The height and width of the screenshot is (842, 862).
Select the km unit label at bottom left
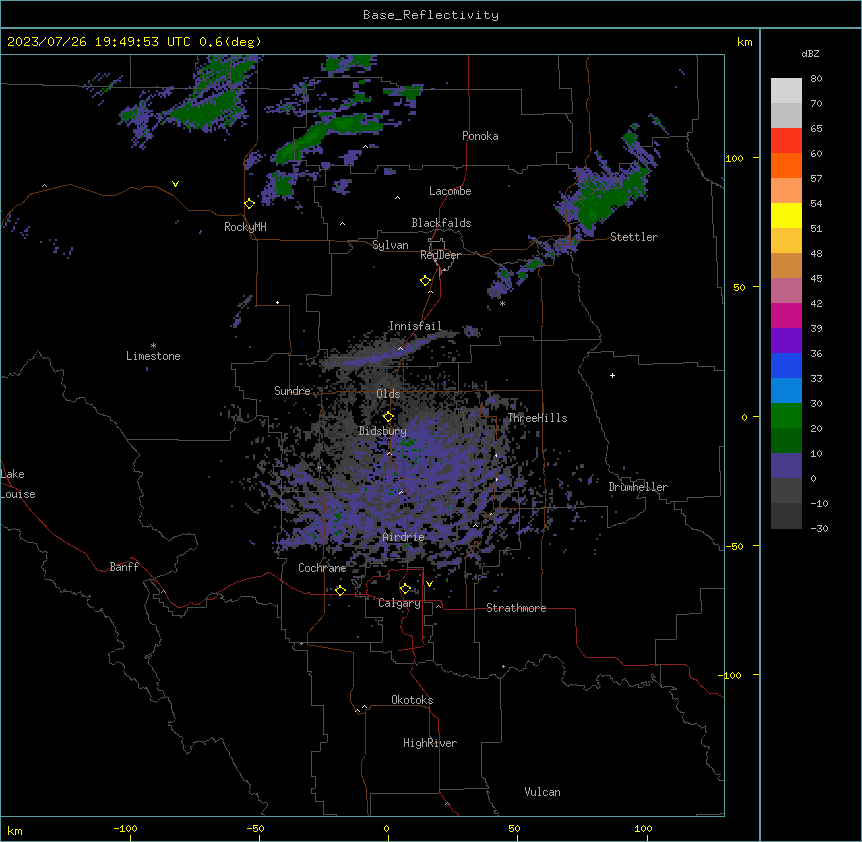pyautogui.click(x=14, y=830)
